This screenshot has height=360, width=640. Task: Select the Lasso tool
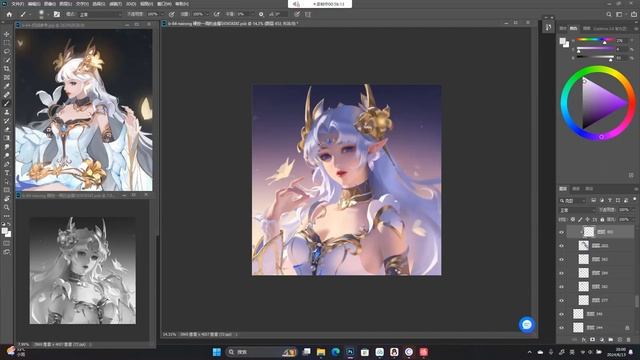7,51
